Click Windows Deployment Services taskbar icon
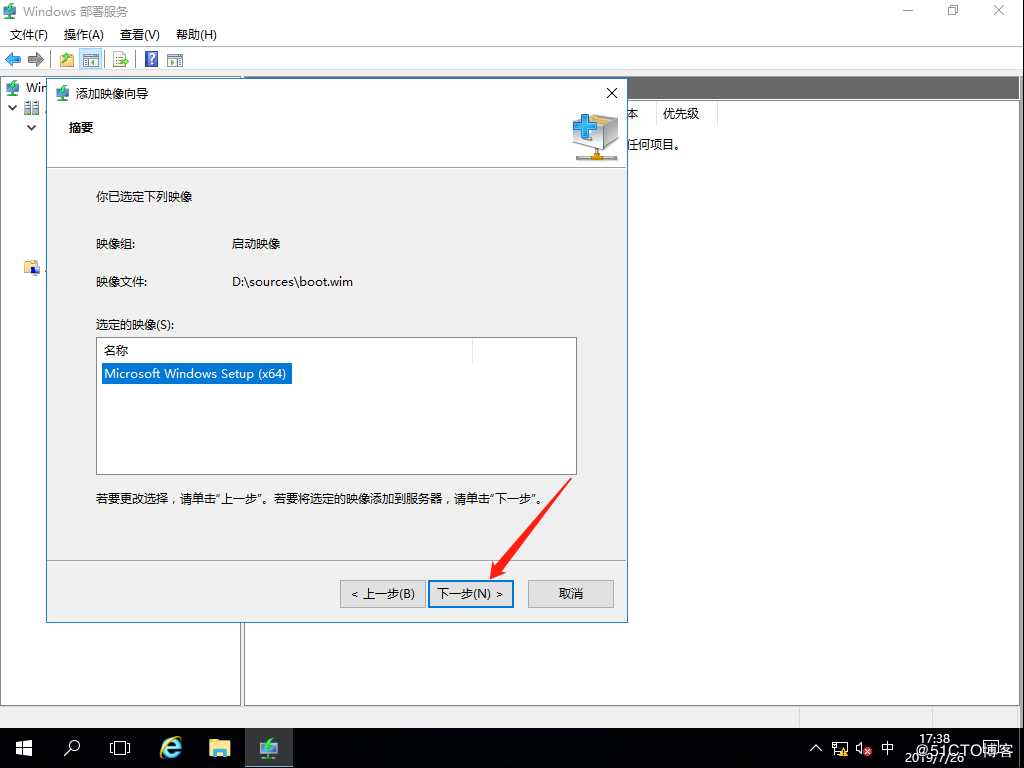This screenshot has height=768, width=1024. pos(268,748)
